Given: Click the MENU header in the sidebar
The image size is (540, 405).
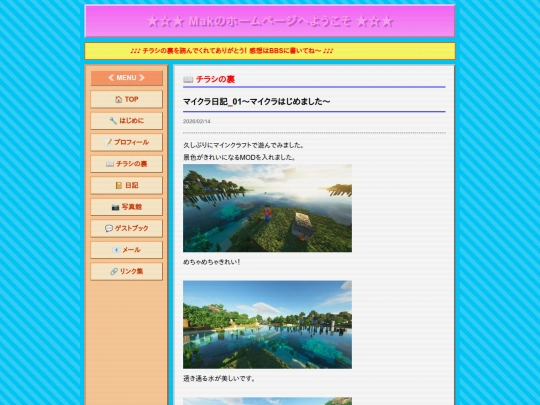Looking at the screenshot, I should click(x=126, y=78).
